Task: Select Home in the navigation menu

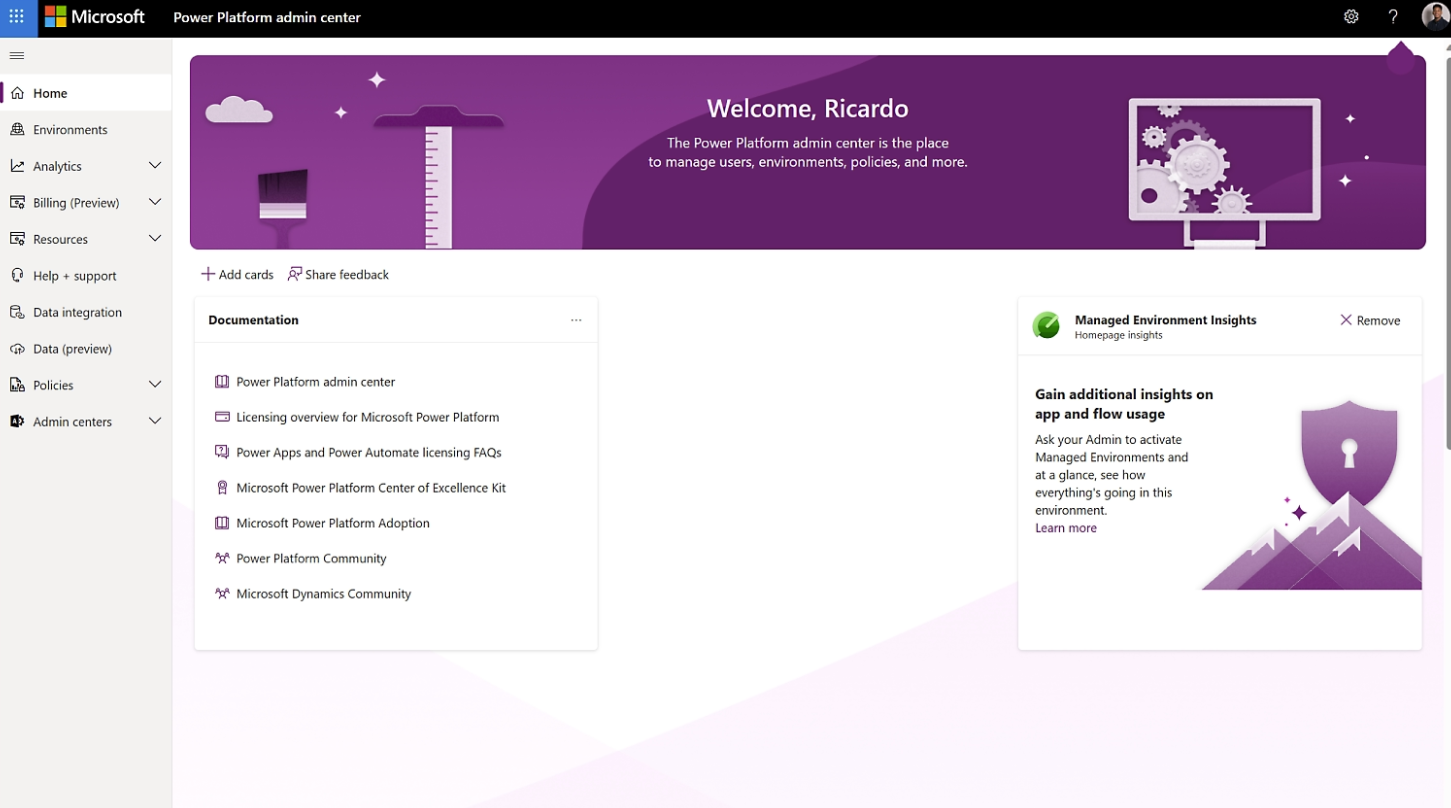Action: click(x=50, y=93)
